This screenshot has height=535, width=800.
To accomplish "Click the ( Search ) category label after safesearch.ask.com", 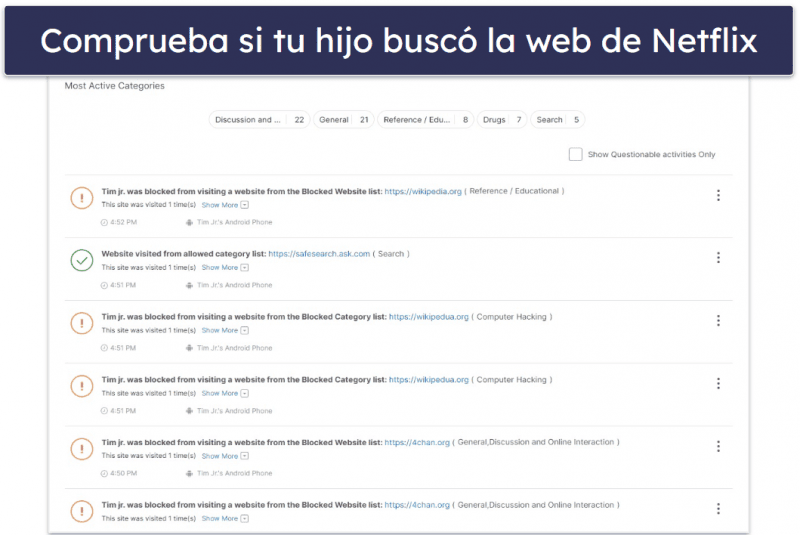I will point(391,253).
